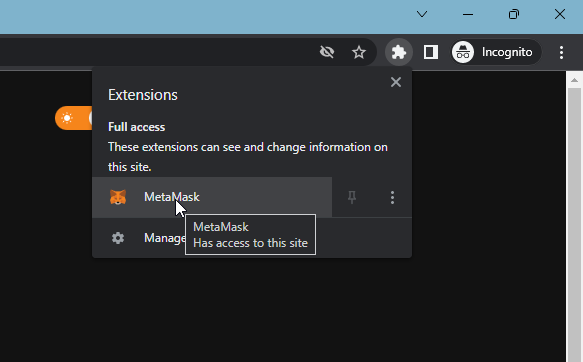Open MetaMask's more actions menu
The image size is (583, 362).
[392, 197]
